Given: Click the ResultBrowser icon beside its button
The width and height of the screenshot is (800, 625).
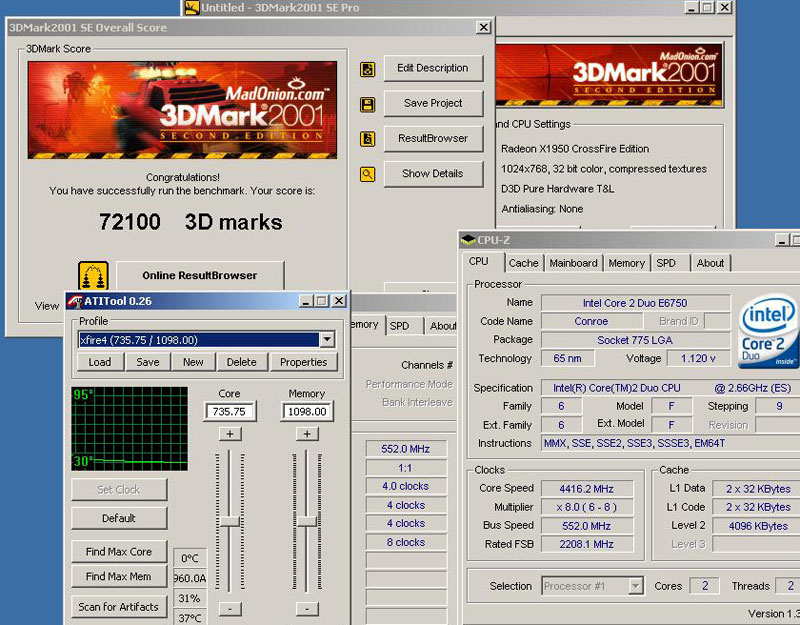Looking at the screenshot, I should [x=367, y=139].
